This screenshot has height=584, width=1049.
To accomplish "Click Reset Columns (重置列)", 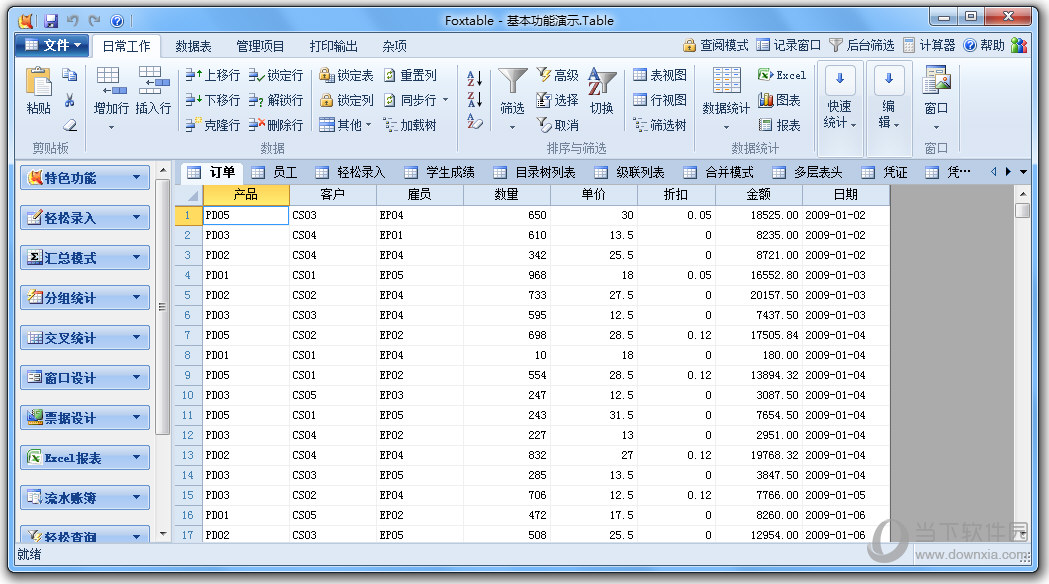I will [x=410, y=75].
